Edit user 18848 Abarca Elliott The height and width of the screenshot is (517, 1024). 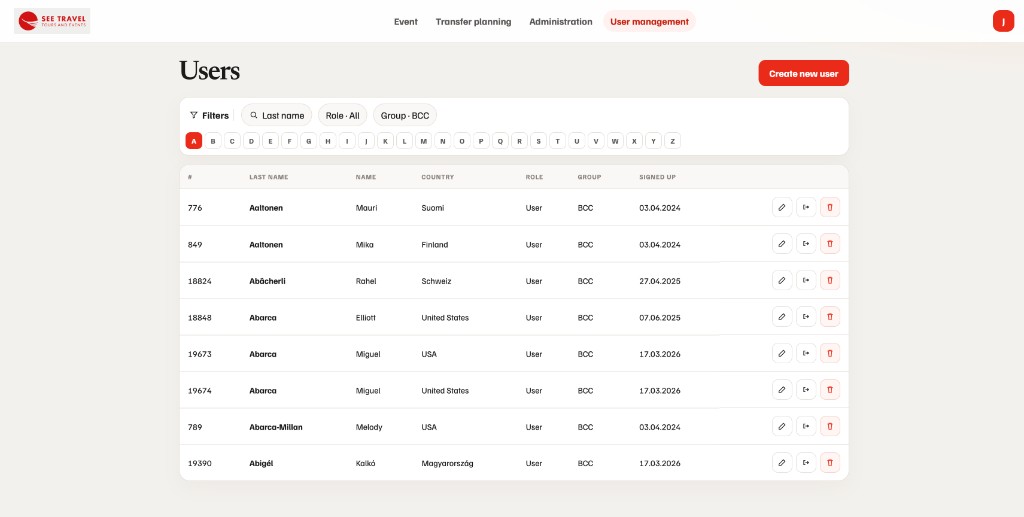(782, 317)
